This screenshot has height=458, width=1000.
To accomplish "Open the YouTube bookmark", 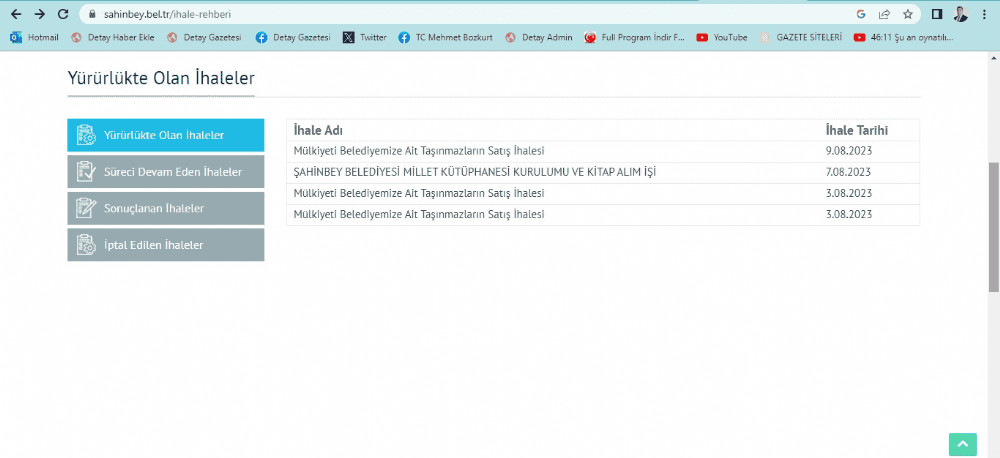I will point(722,38).
